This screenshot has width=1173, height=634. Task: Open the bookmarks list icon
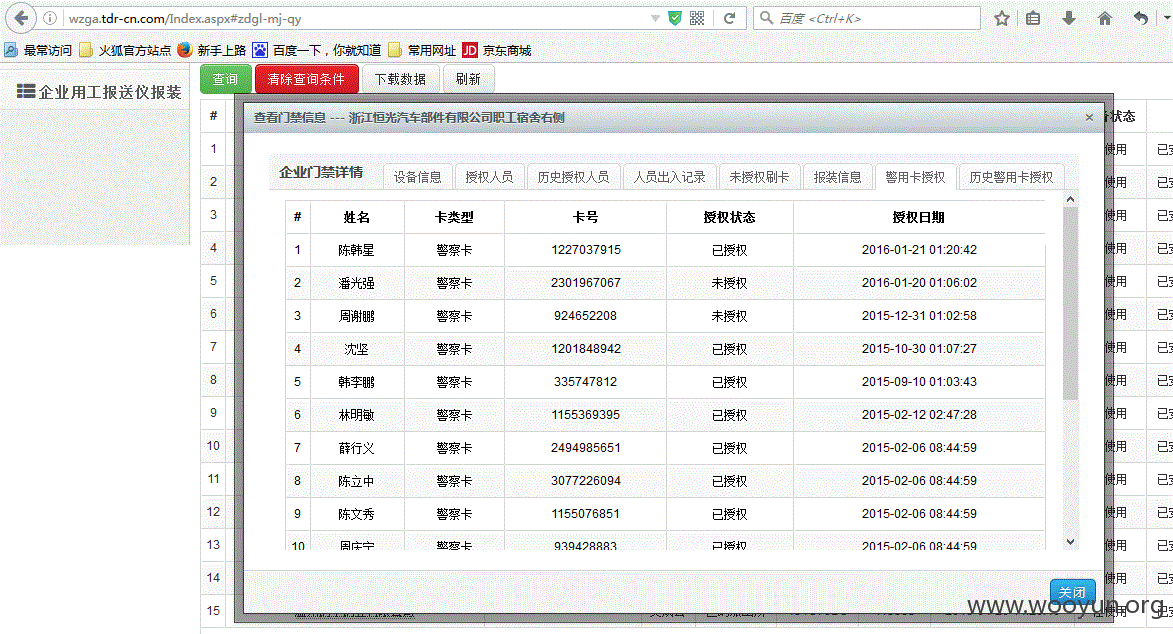pyautogui.click(x=1033, y=18)
